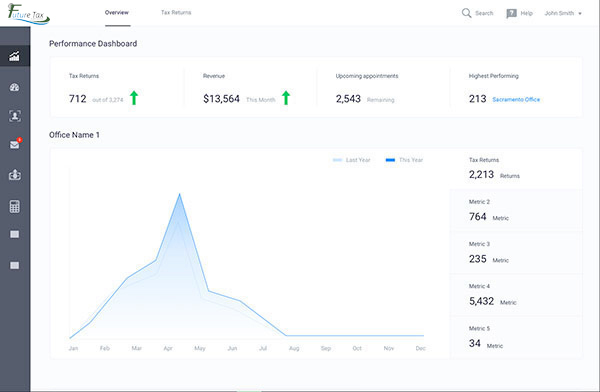Click the Highest Performing label
The width and height of the screenshot is (600, 392).
coord(494,76)
